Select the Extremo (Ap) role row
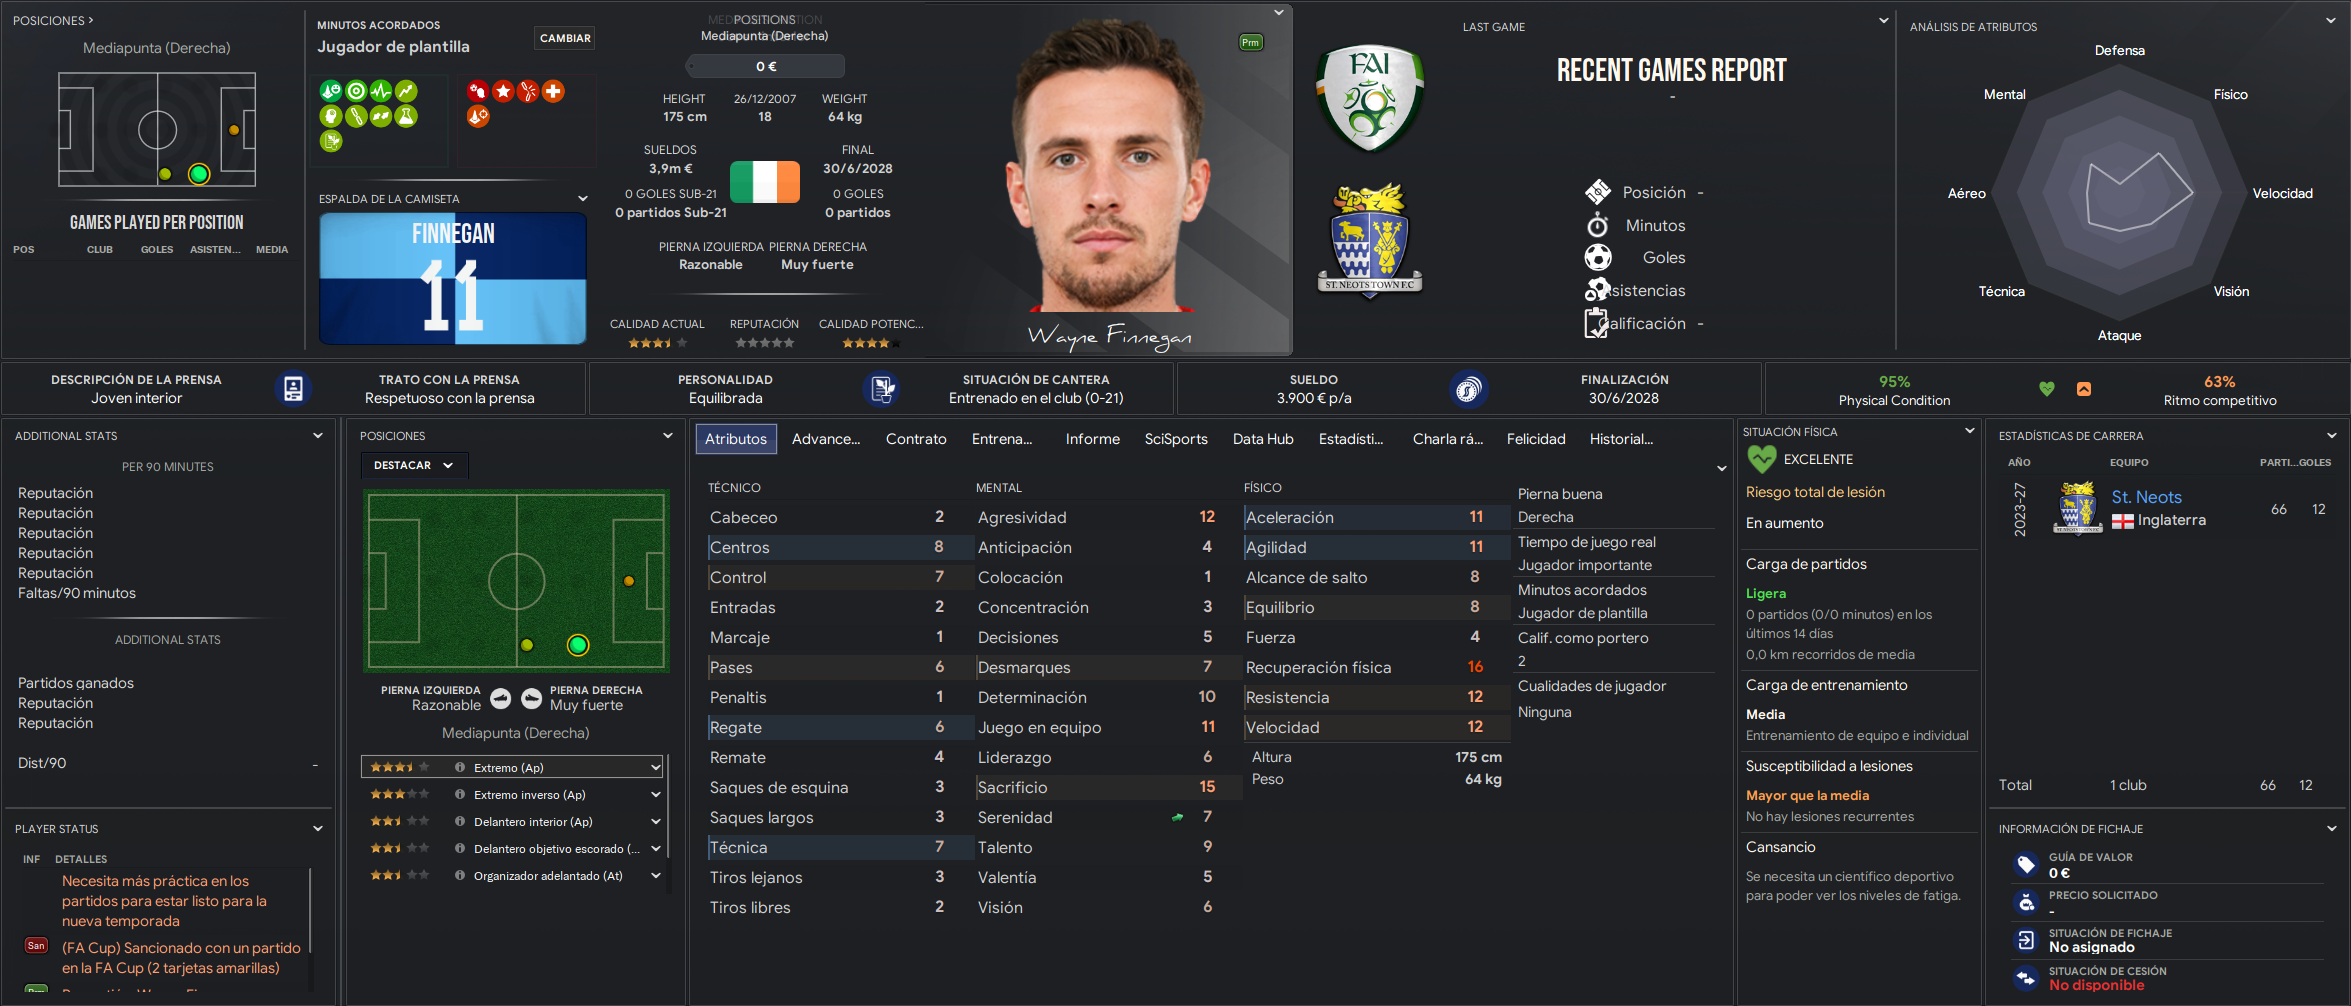This screenshot has width=2351, height=1006. coord(512,767)
